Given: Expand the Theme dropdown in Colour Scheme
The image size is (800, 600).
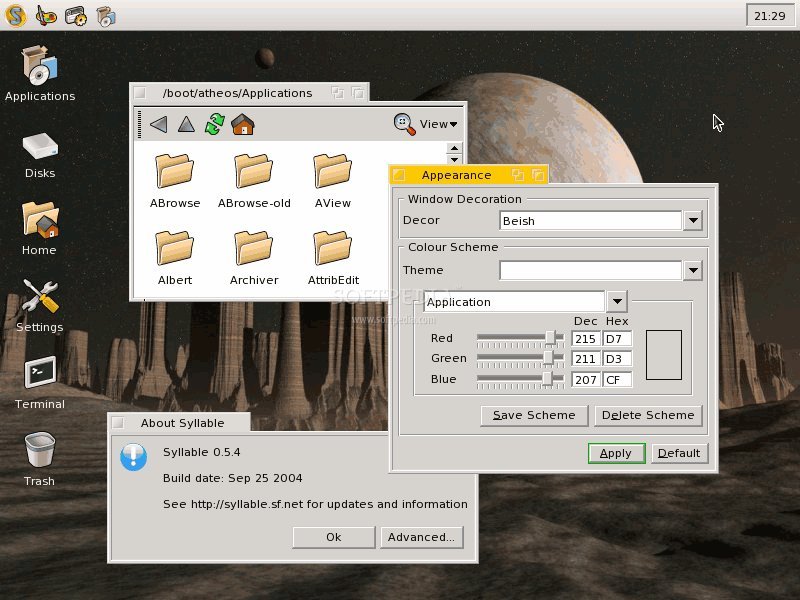Looking at the screenshot, I should [694, 270].
